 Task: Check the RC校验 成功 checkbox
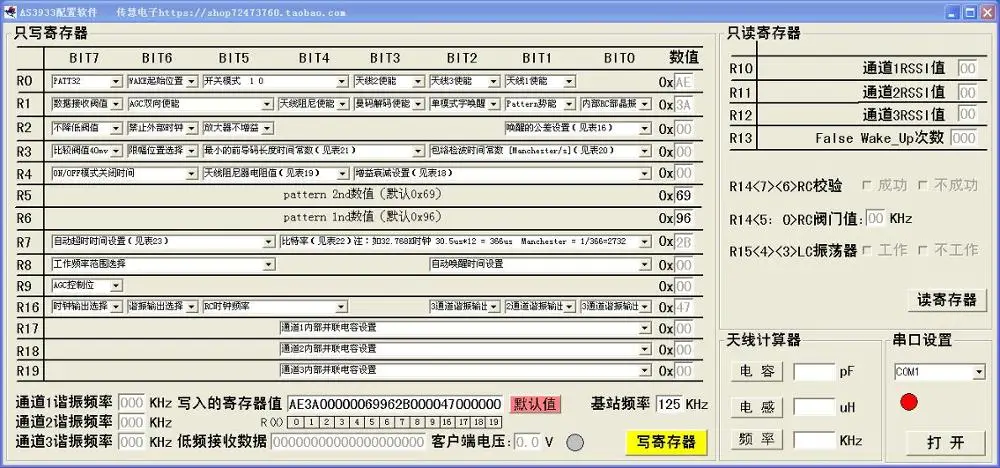pyautogui.click(x=867, y=186)
